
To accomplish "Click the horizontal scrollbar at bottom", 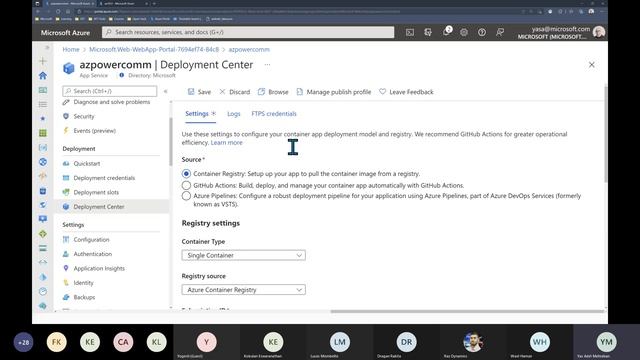I will tap(467, 311).
